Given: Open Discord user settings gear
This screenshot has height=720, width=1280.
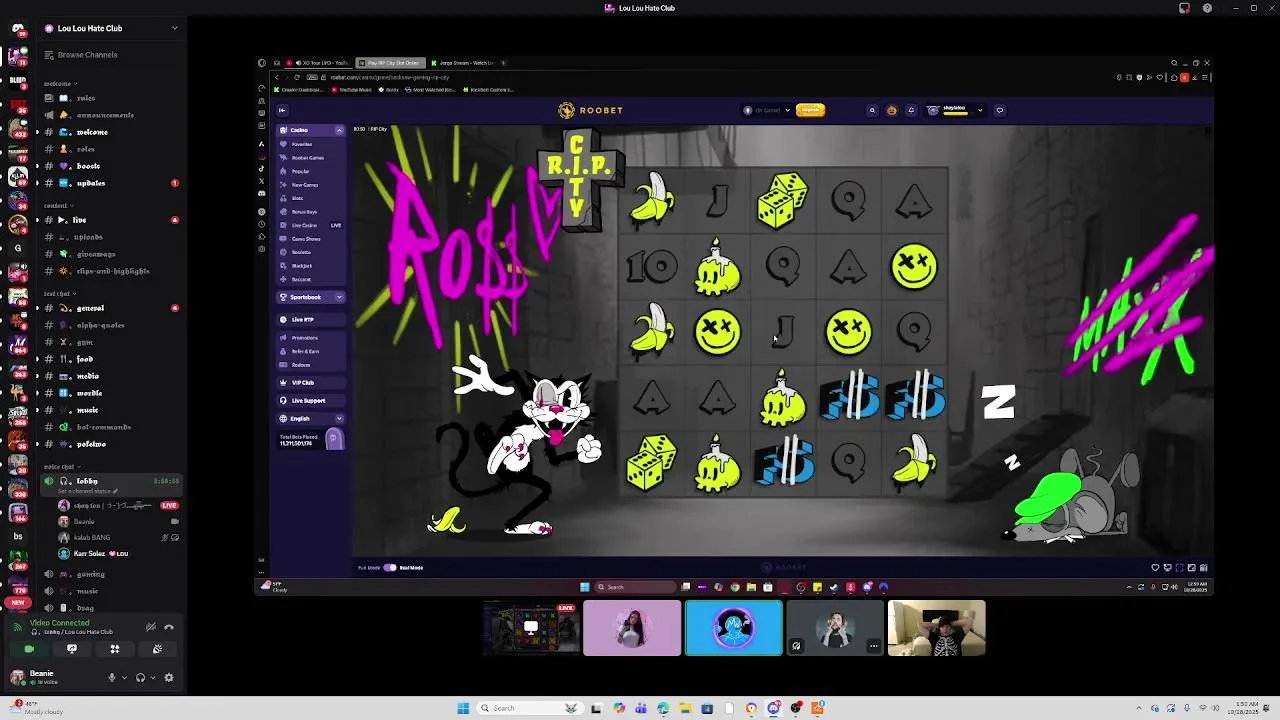Looking at the screenshot, I should coord(169,677).
